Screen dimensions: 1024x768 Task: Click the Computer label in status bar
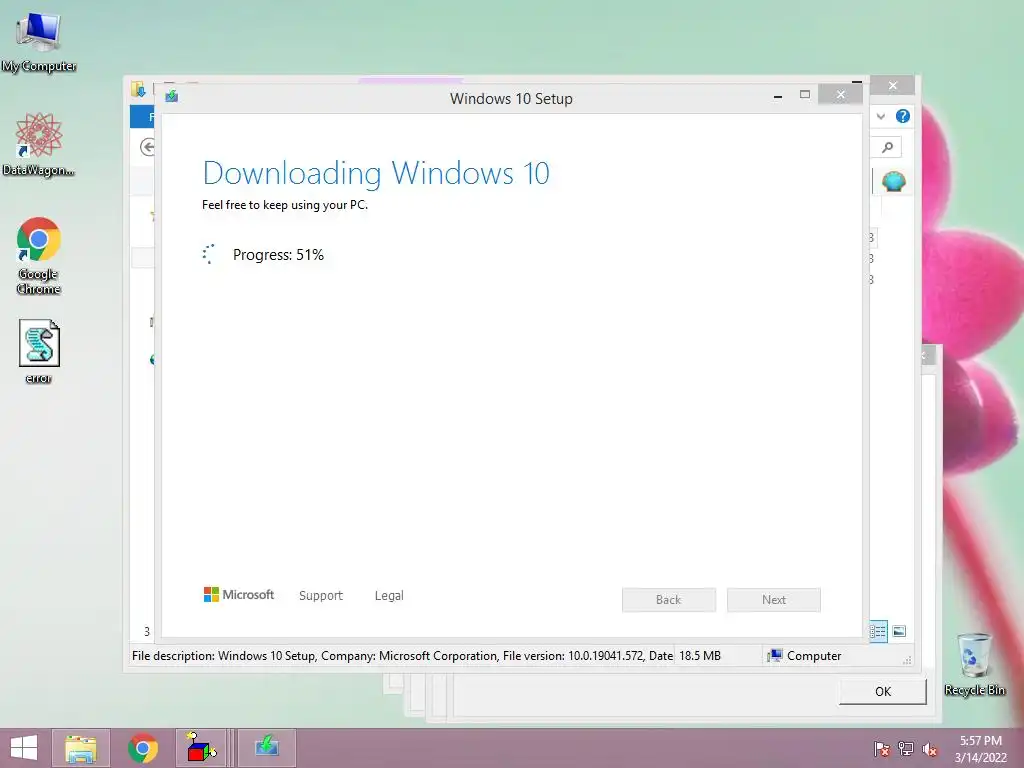[814, 656]
